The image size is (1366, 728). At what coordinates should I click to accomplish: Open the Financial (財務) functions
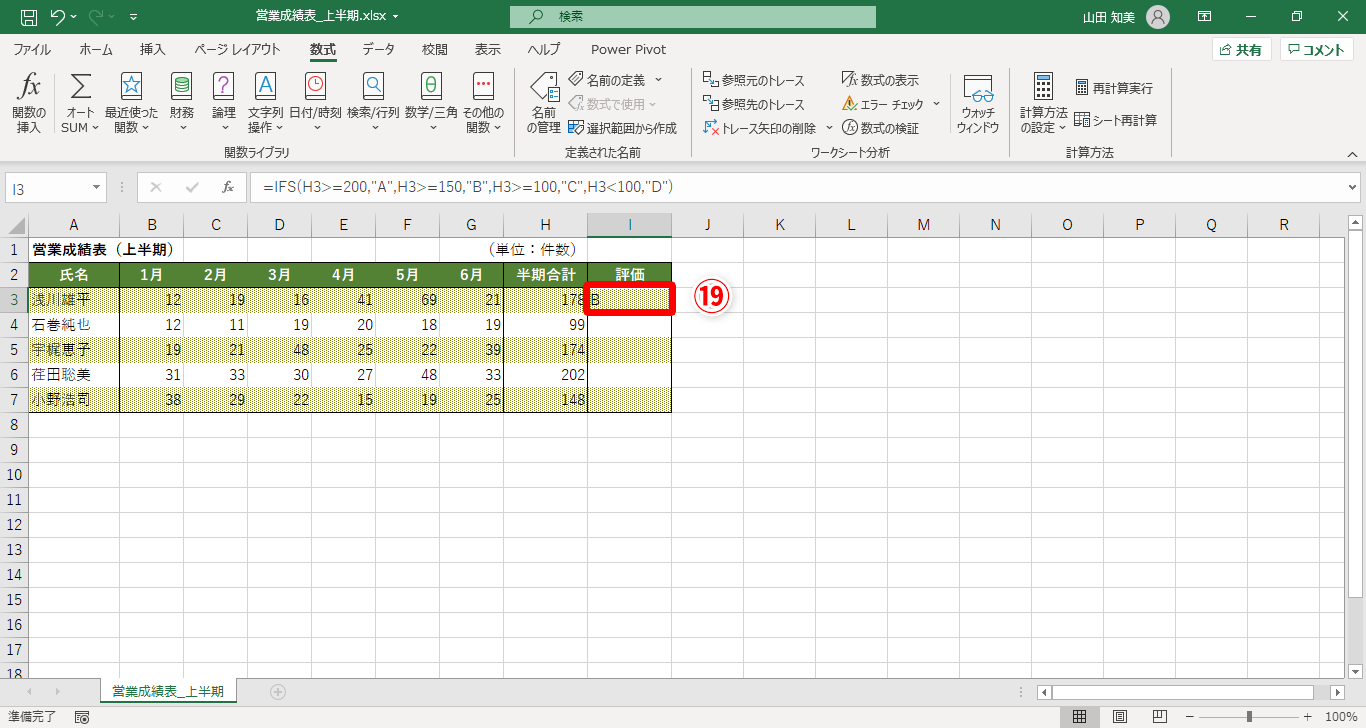[x=182, y=104]
